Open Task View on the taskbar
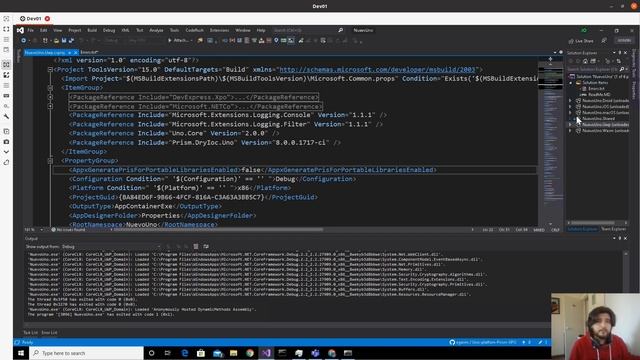The width and height of the screenshot is (640, 360). (x=168, y=353)
